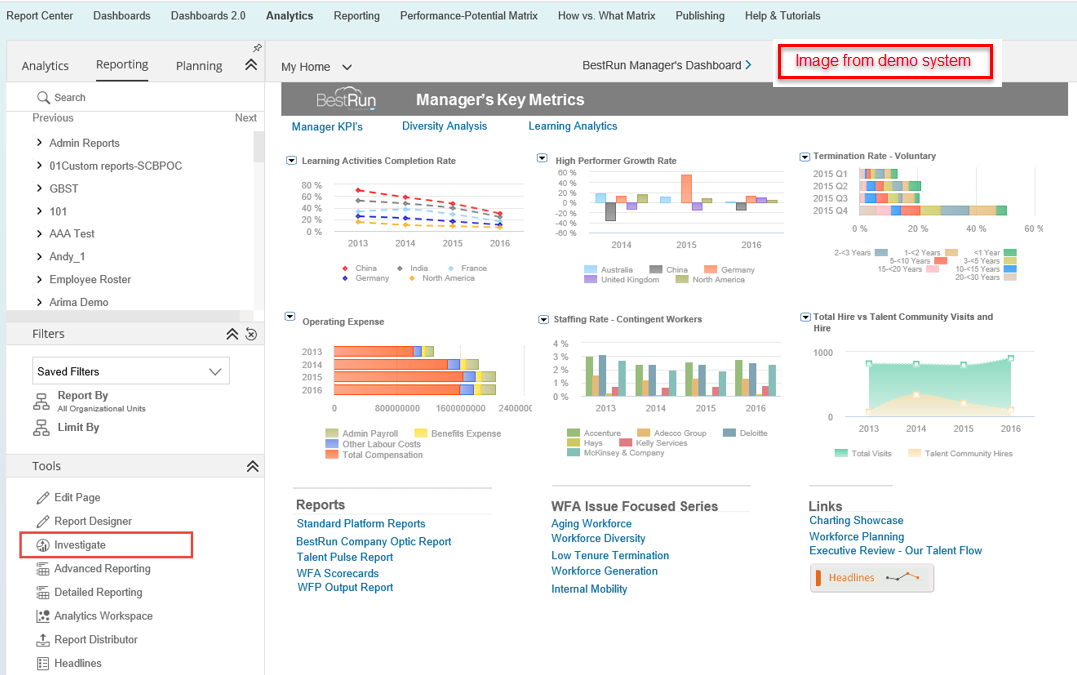Click the BestRun logo
Viewport: 1077px width, 675px height.
click(346, 99)
